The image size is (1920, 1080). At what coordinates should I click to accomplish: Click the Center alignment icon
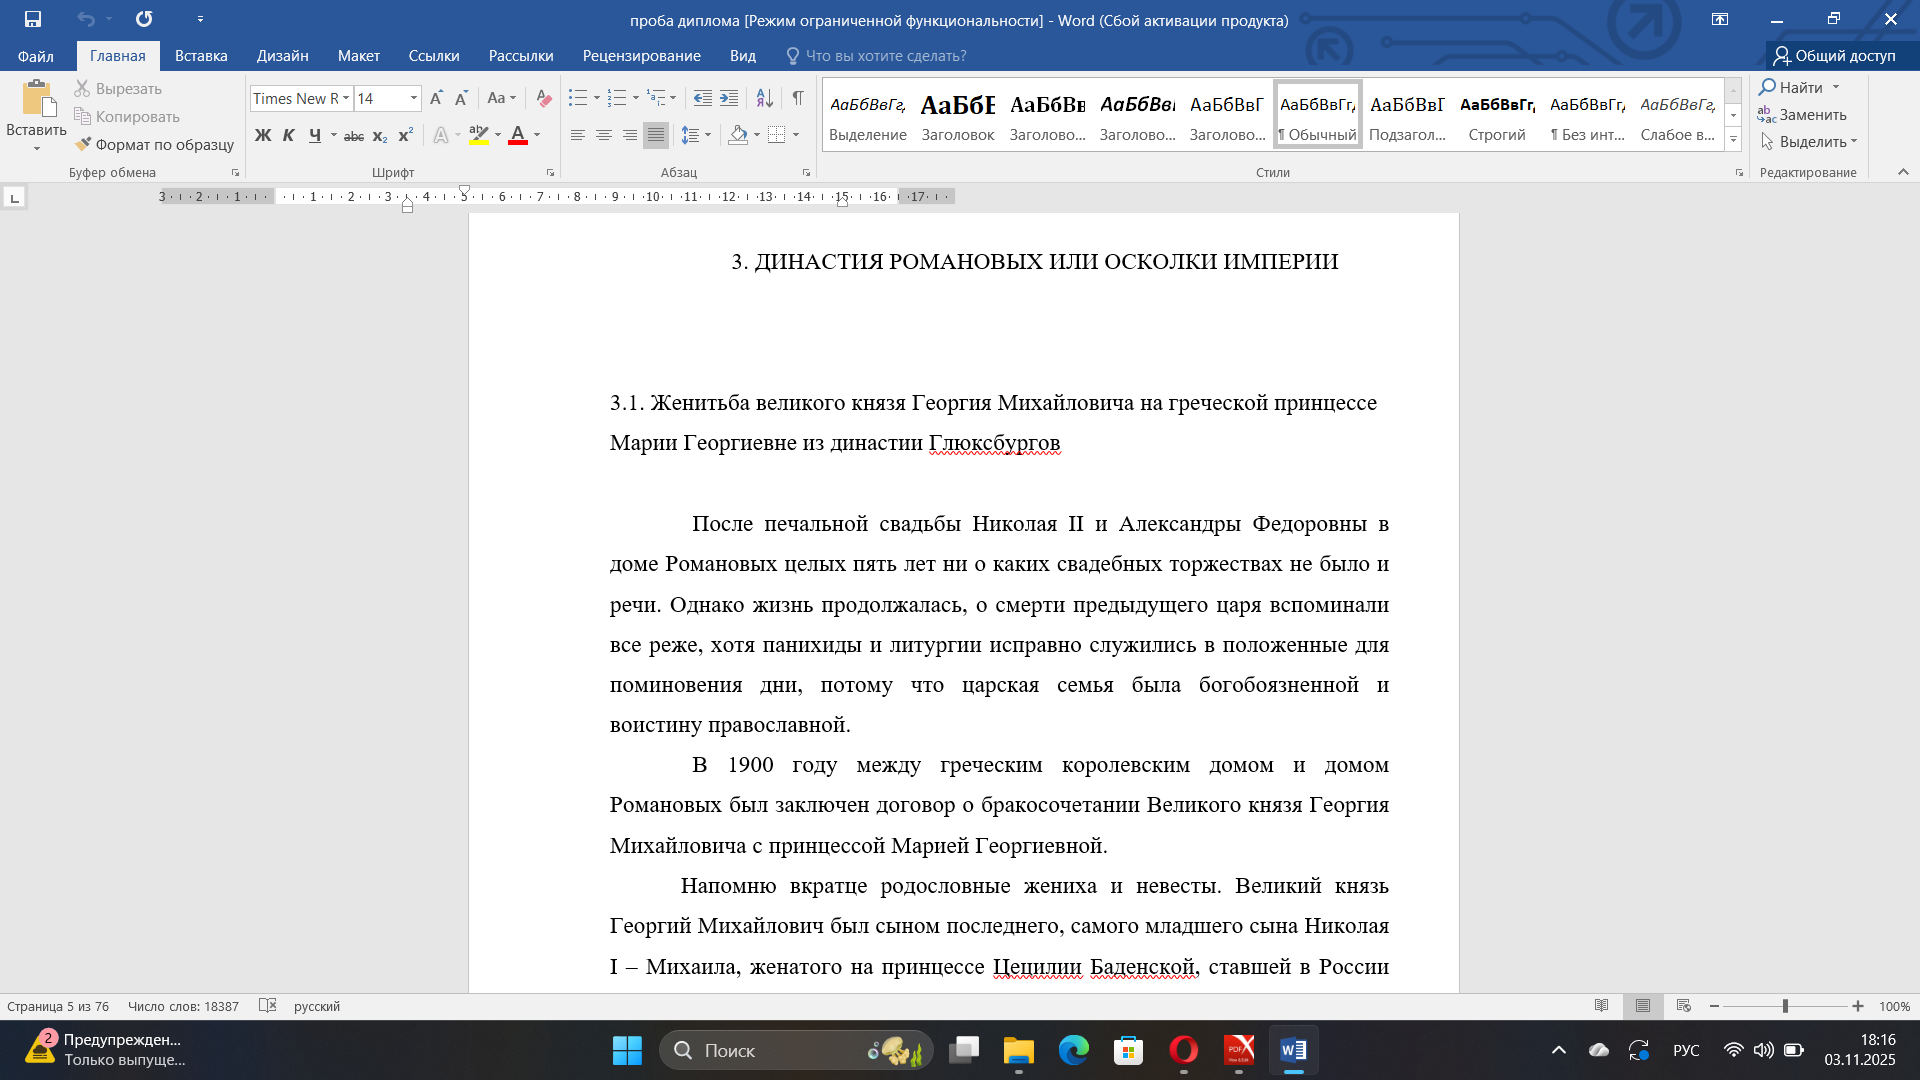[604, 135]
